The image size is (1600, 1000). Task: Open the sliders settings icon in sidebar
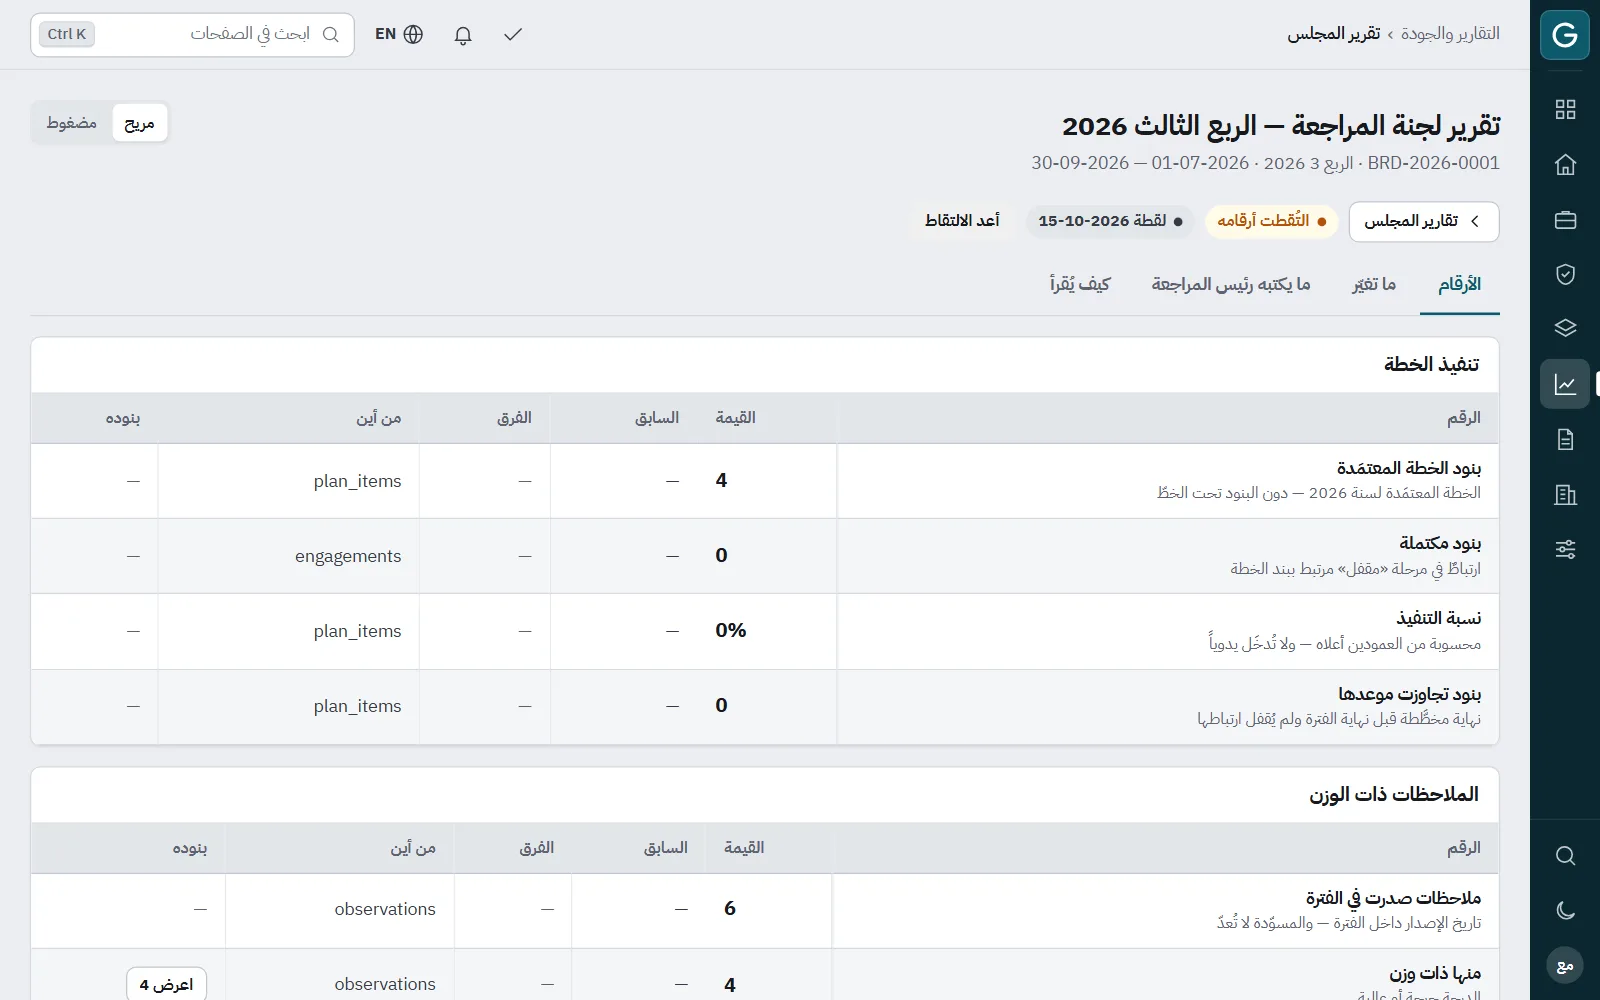pyautogui.click(x=1565, y=549)
